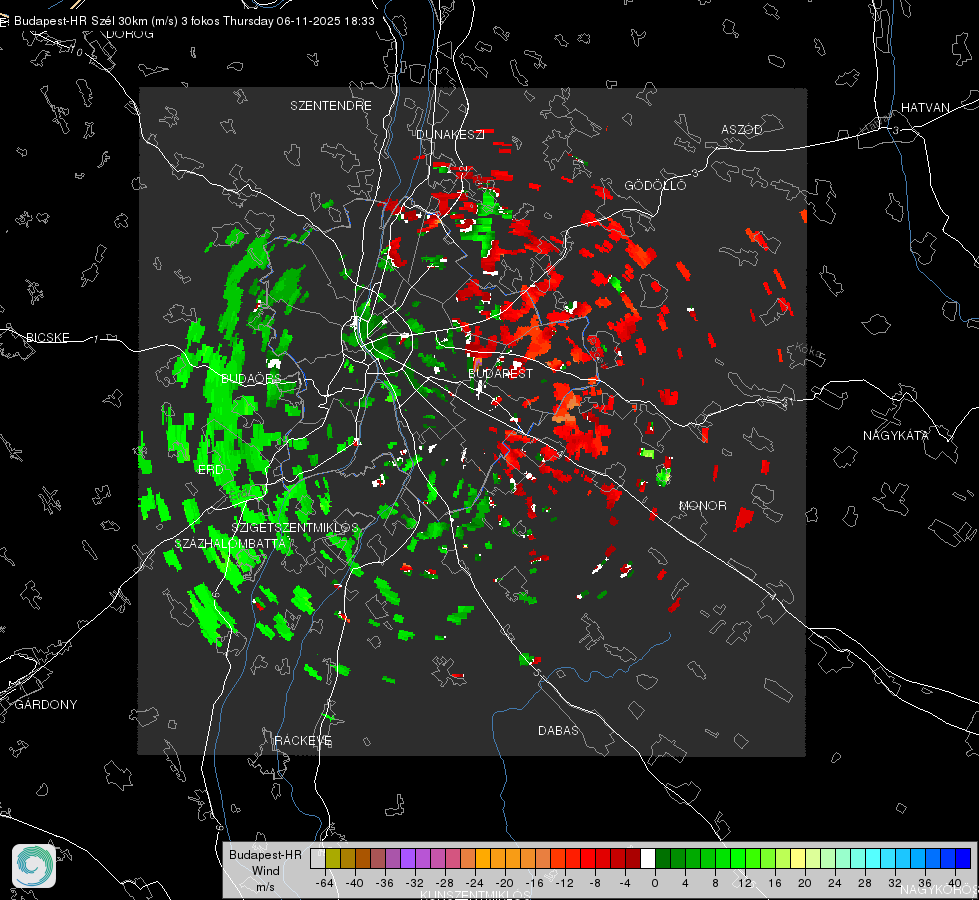Click the -64 value on the legend scale
Image resolution: width=979 pixels, height=900 pixels.
[x=325, y=883]
